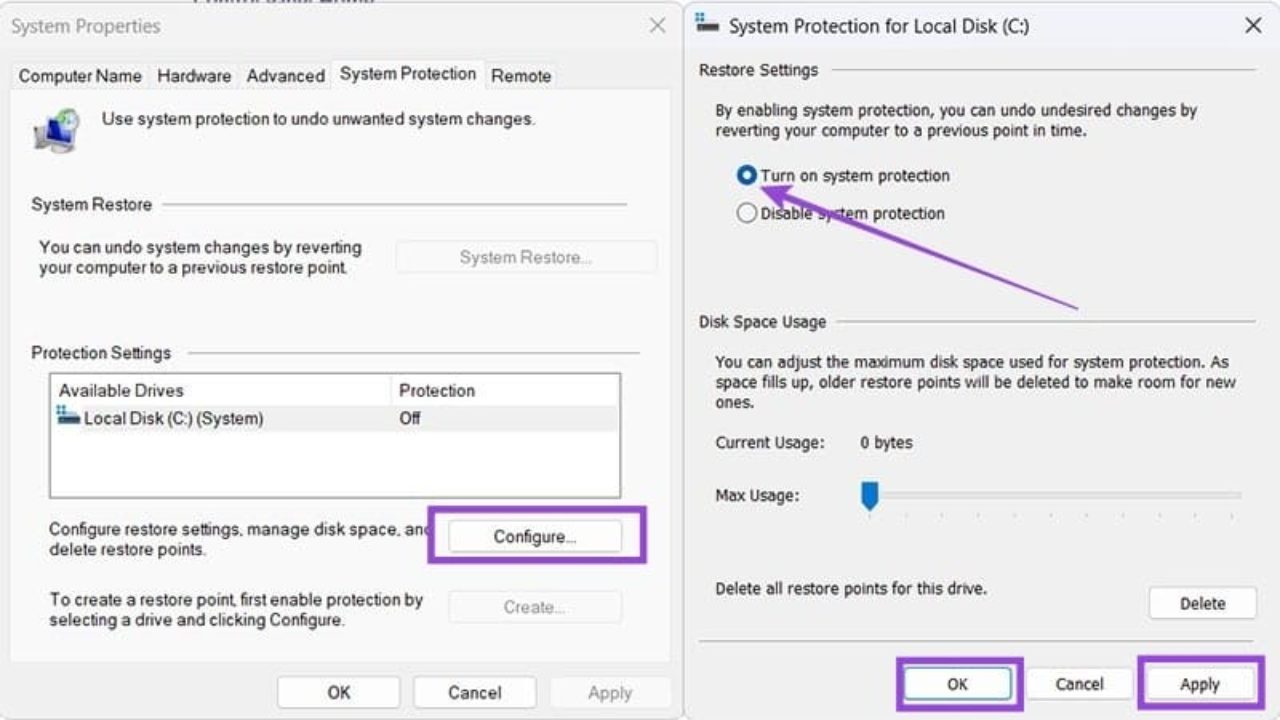Switch to the Hardware tab

click(194, 75)
